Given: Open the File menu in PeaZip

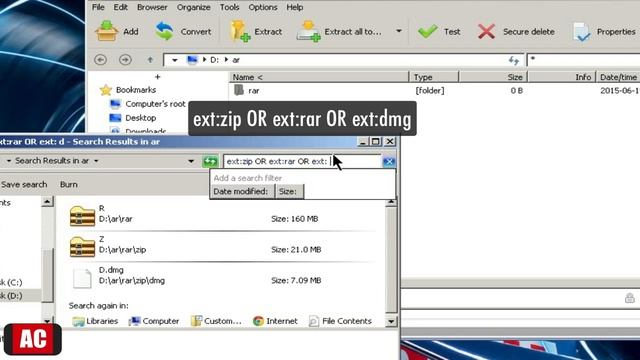Looking at the screenshot, I should [98, 7].
